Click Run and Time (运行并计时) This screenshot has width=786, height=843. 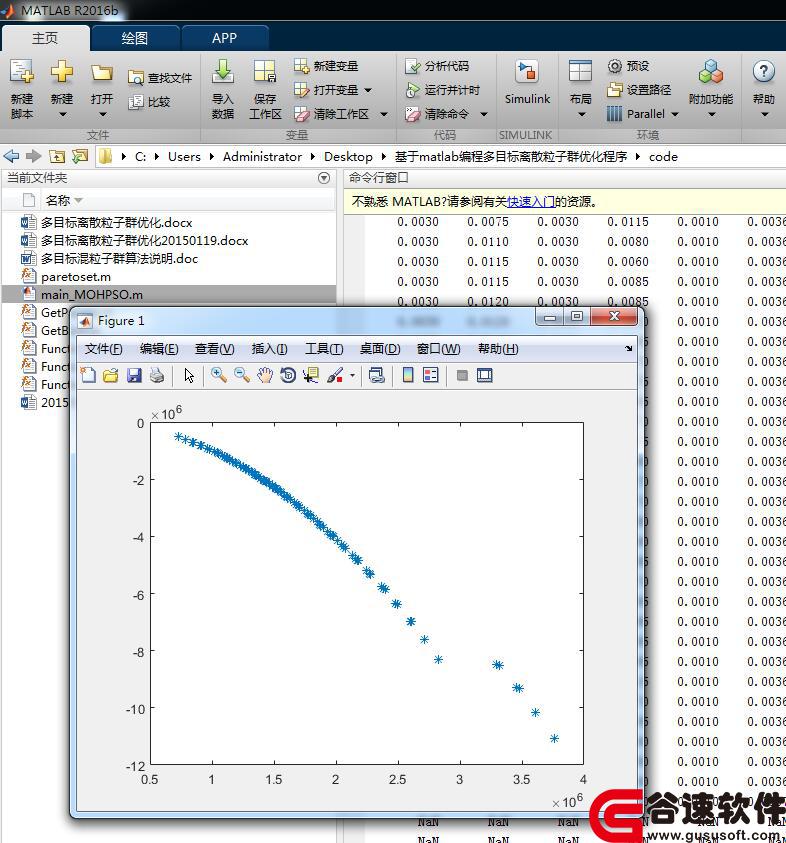click(442, 90)
